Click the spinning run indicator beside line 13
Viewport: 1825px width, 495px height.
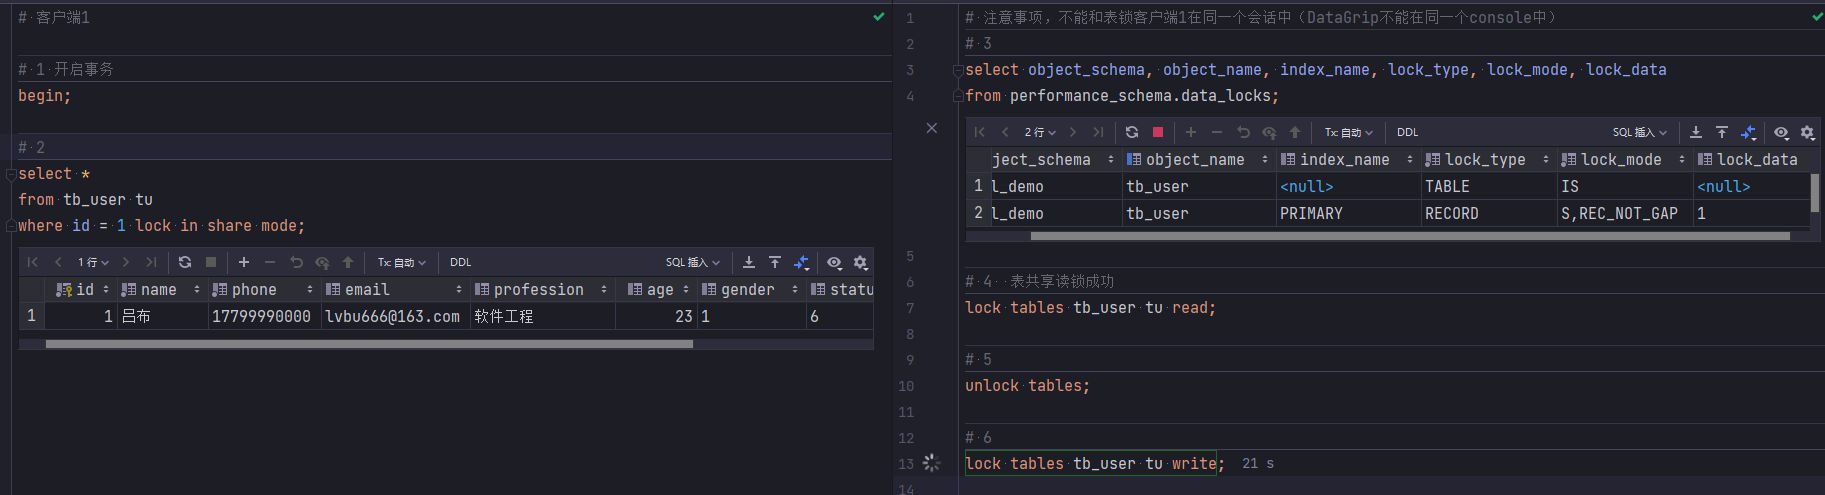click(x=932, y=463)
